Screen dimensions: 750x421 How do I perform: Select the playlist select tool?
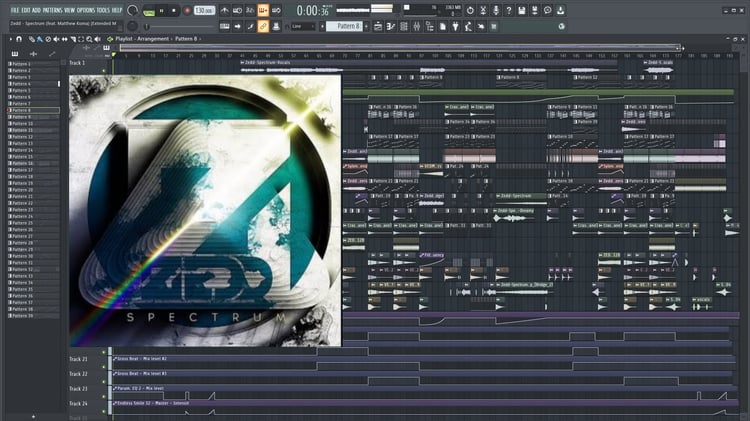[x=81, y=39]
